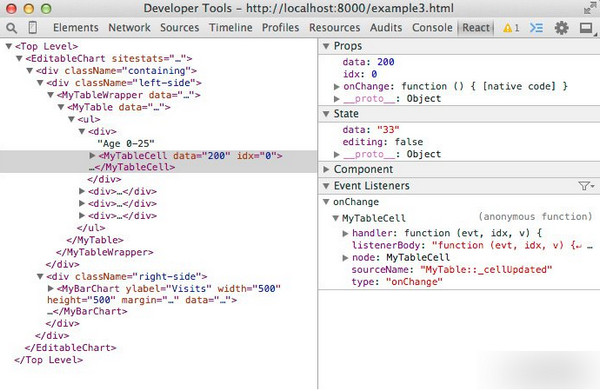Collapse the Props section
The height and width of the screenshot is (391, 600).
326,46
